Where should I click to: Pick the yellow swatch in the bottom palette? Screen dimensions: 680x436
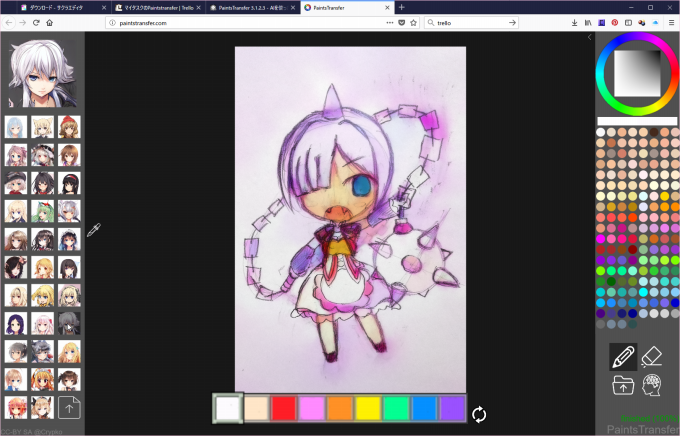368,409
